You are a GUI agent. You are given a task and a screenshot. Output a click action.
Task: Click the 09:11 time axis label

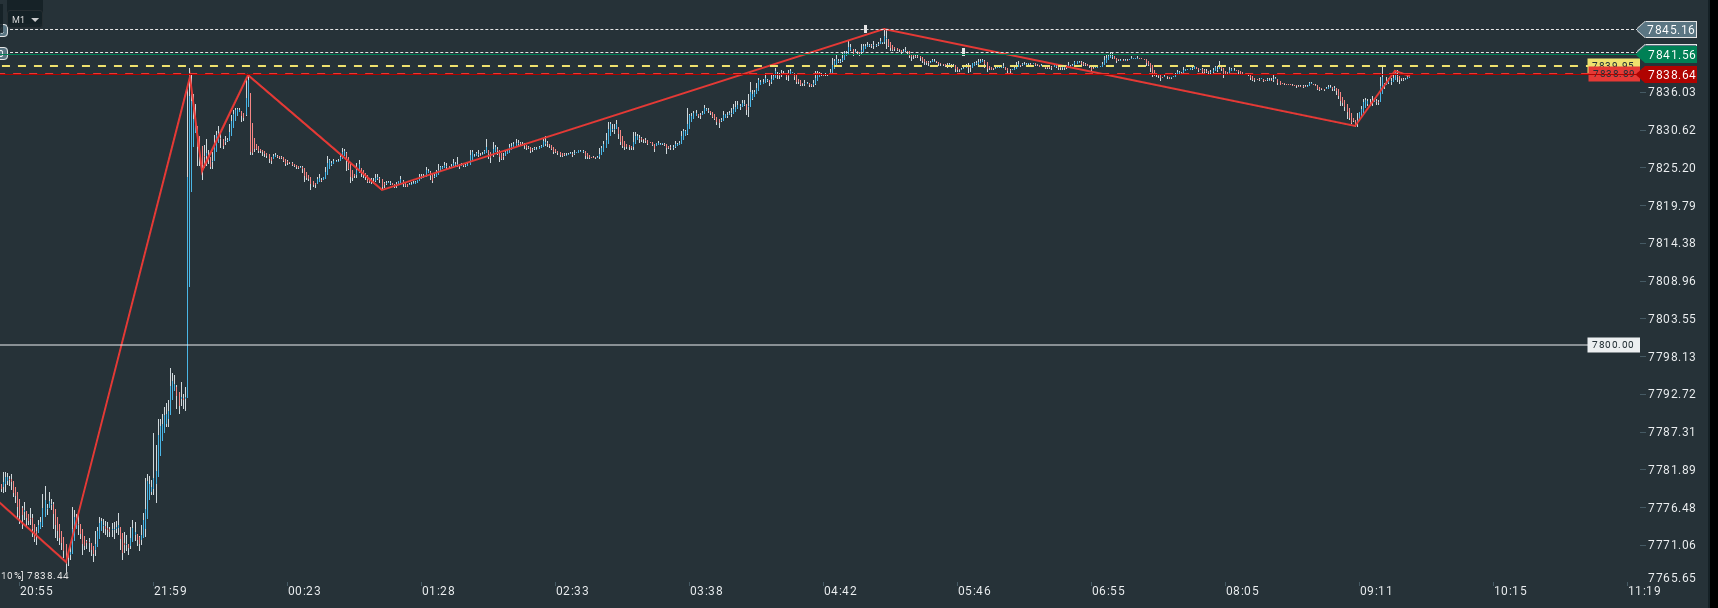1376,591
